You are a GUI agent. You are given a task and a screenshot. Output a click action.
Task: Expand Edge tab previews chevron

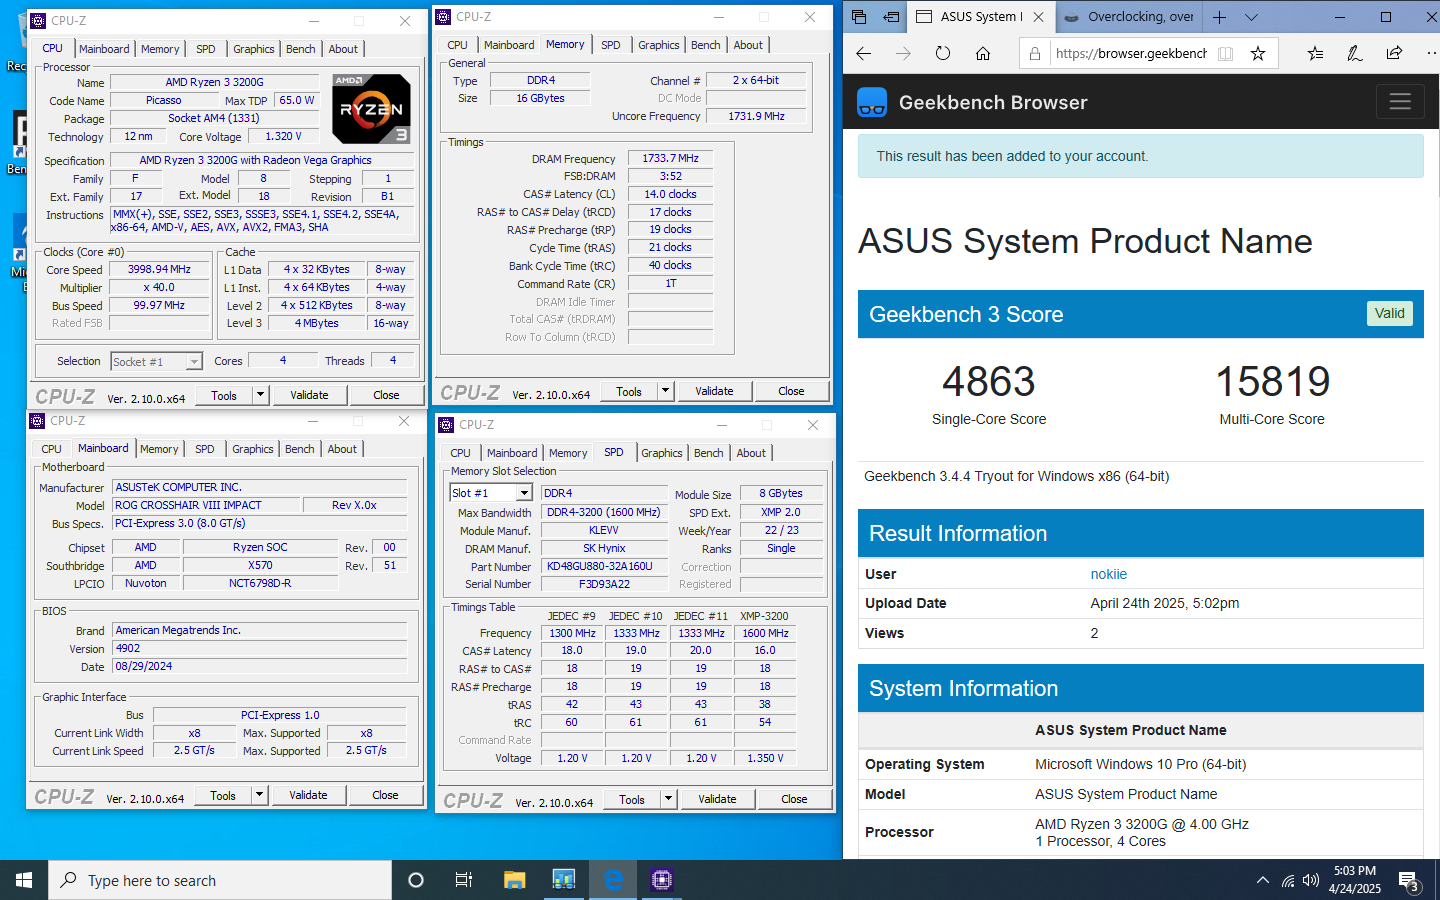point(1251,17)
